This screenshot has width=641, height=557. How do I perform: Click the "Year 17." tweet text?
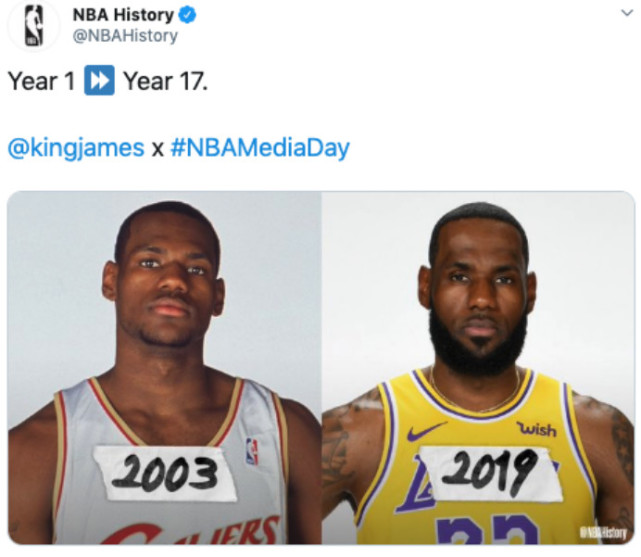(x=166, y=81)
